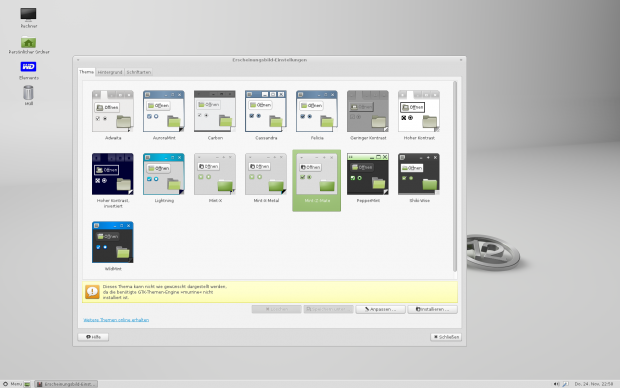Follow the Weitere Themen online erhalten link
Image resolution: width=620 pixels, height=388 pixels.
tap(116, 320)
